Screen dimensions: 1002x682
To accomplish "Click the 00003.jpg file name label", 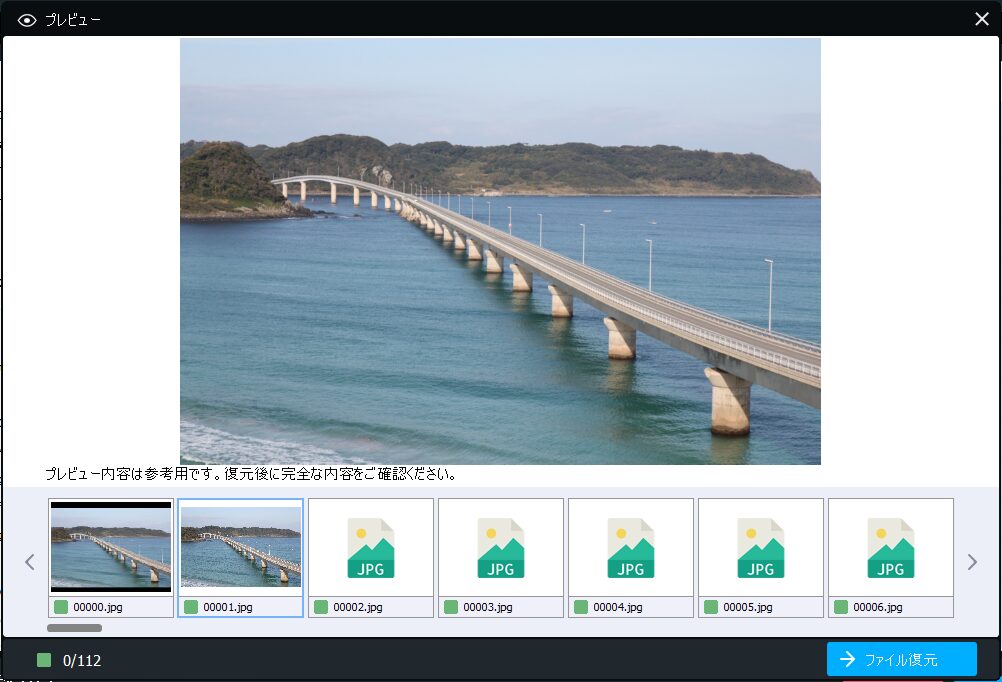I will click(488, 607).
